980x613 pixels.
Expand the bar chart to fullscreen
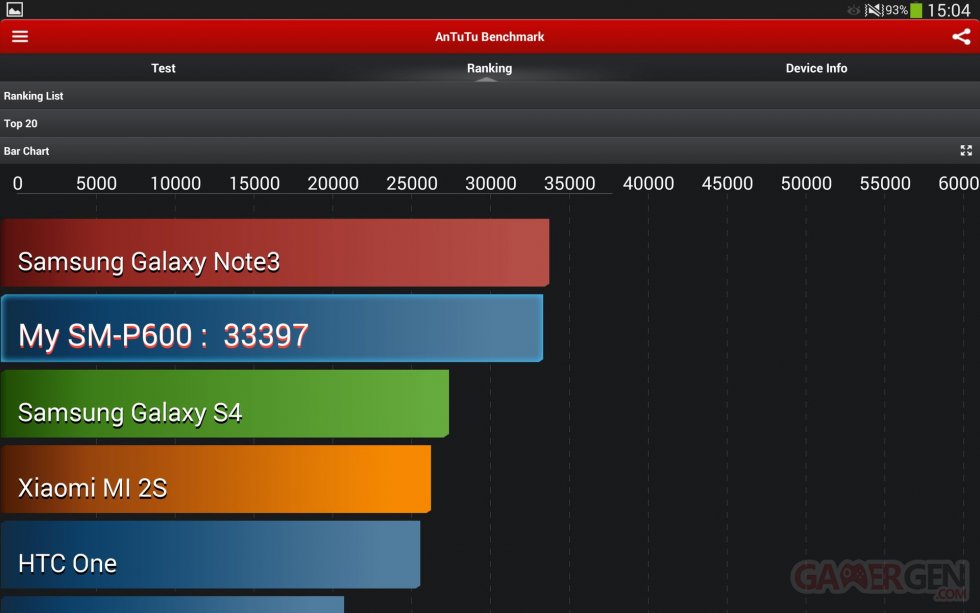965,151
